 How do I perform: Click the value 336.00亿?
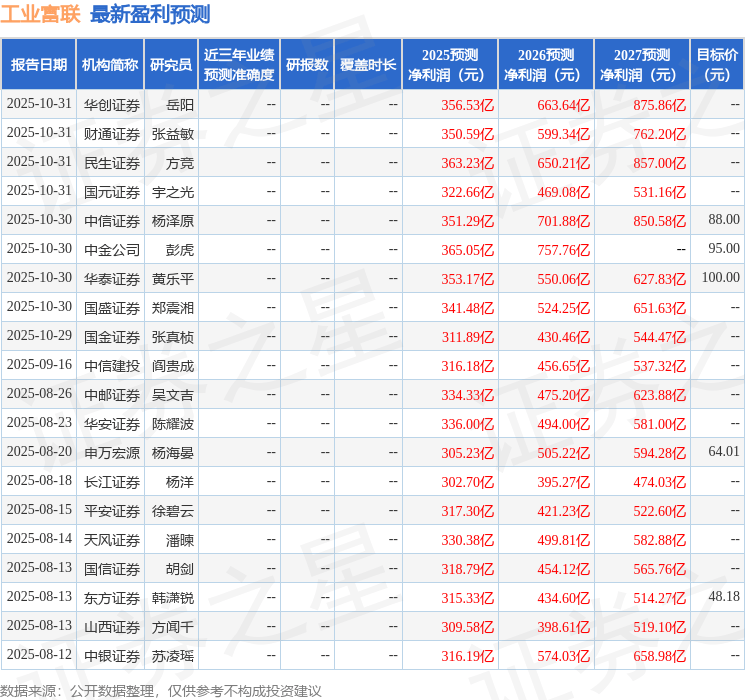(468, 424)
